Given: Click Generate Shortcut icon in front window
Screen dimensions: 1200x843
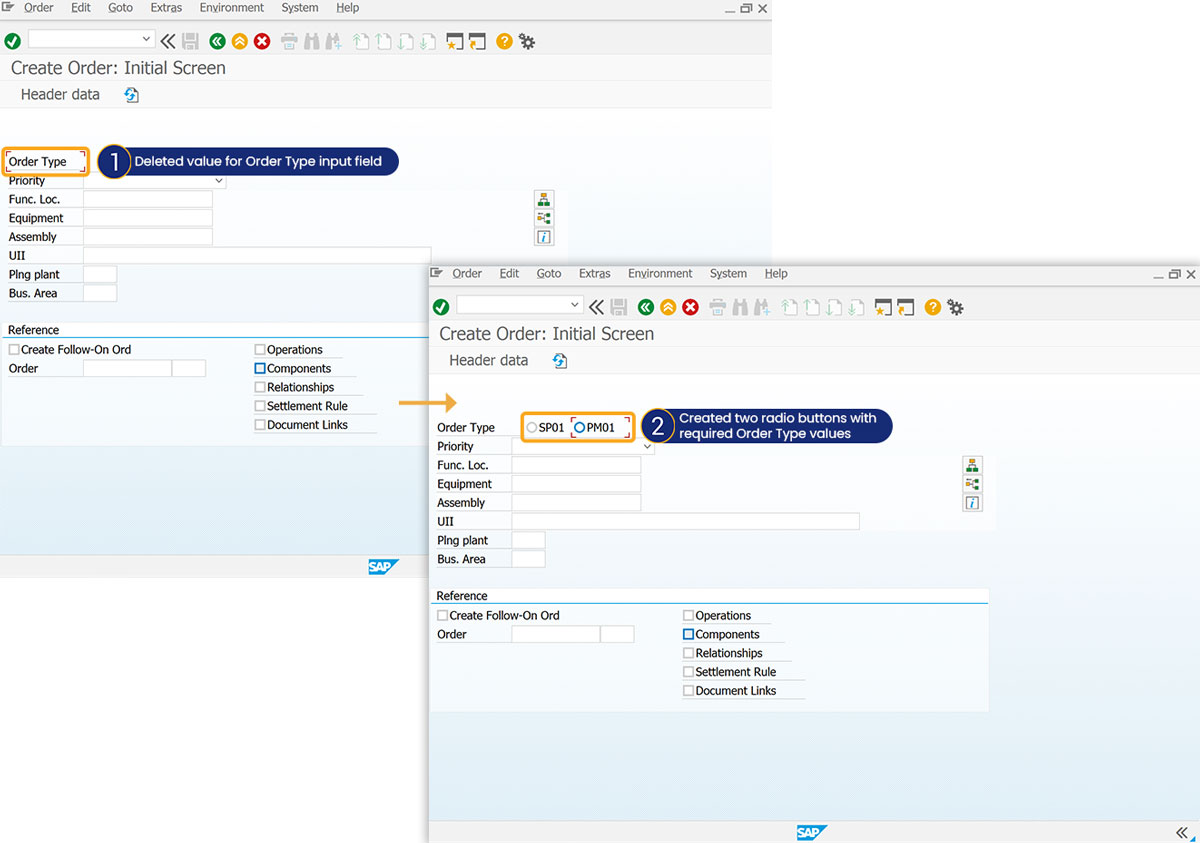Looking at the screenshot, I should (x=906, y=307).
